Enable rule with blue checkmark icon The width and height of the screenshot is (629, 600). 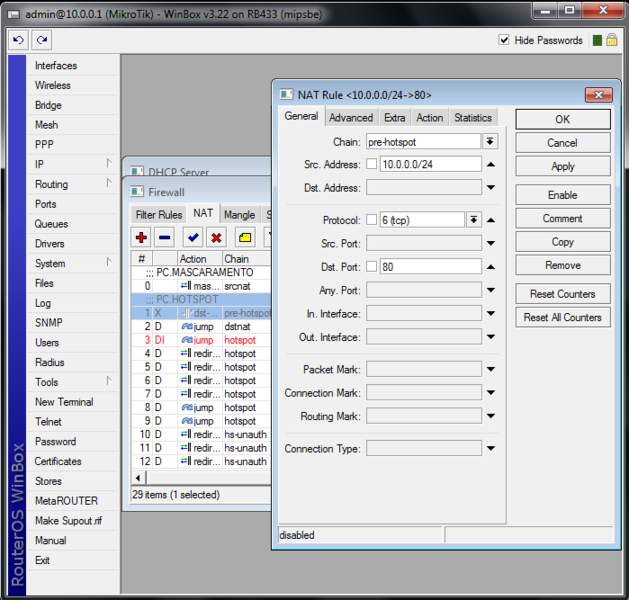193,238
